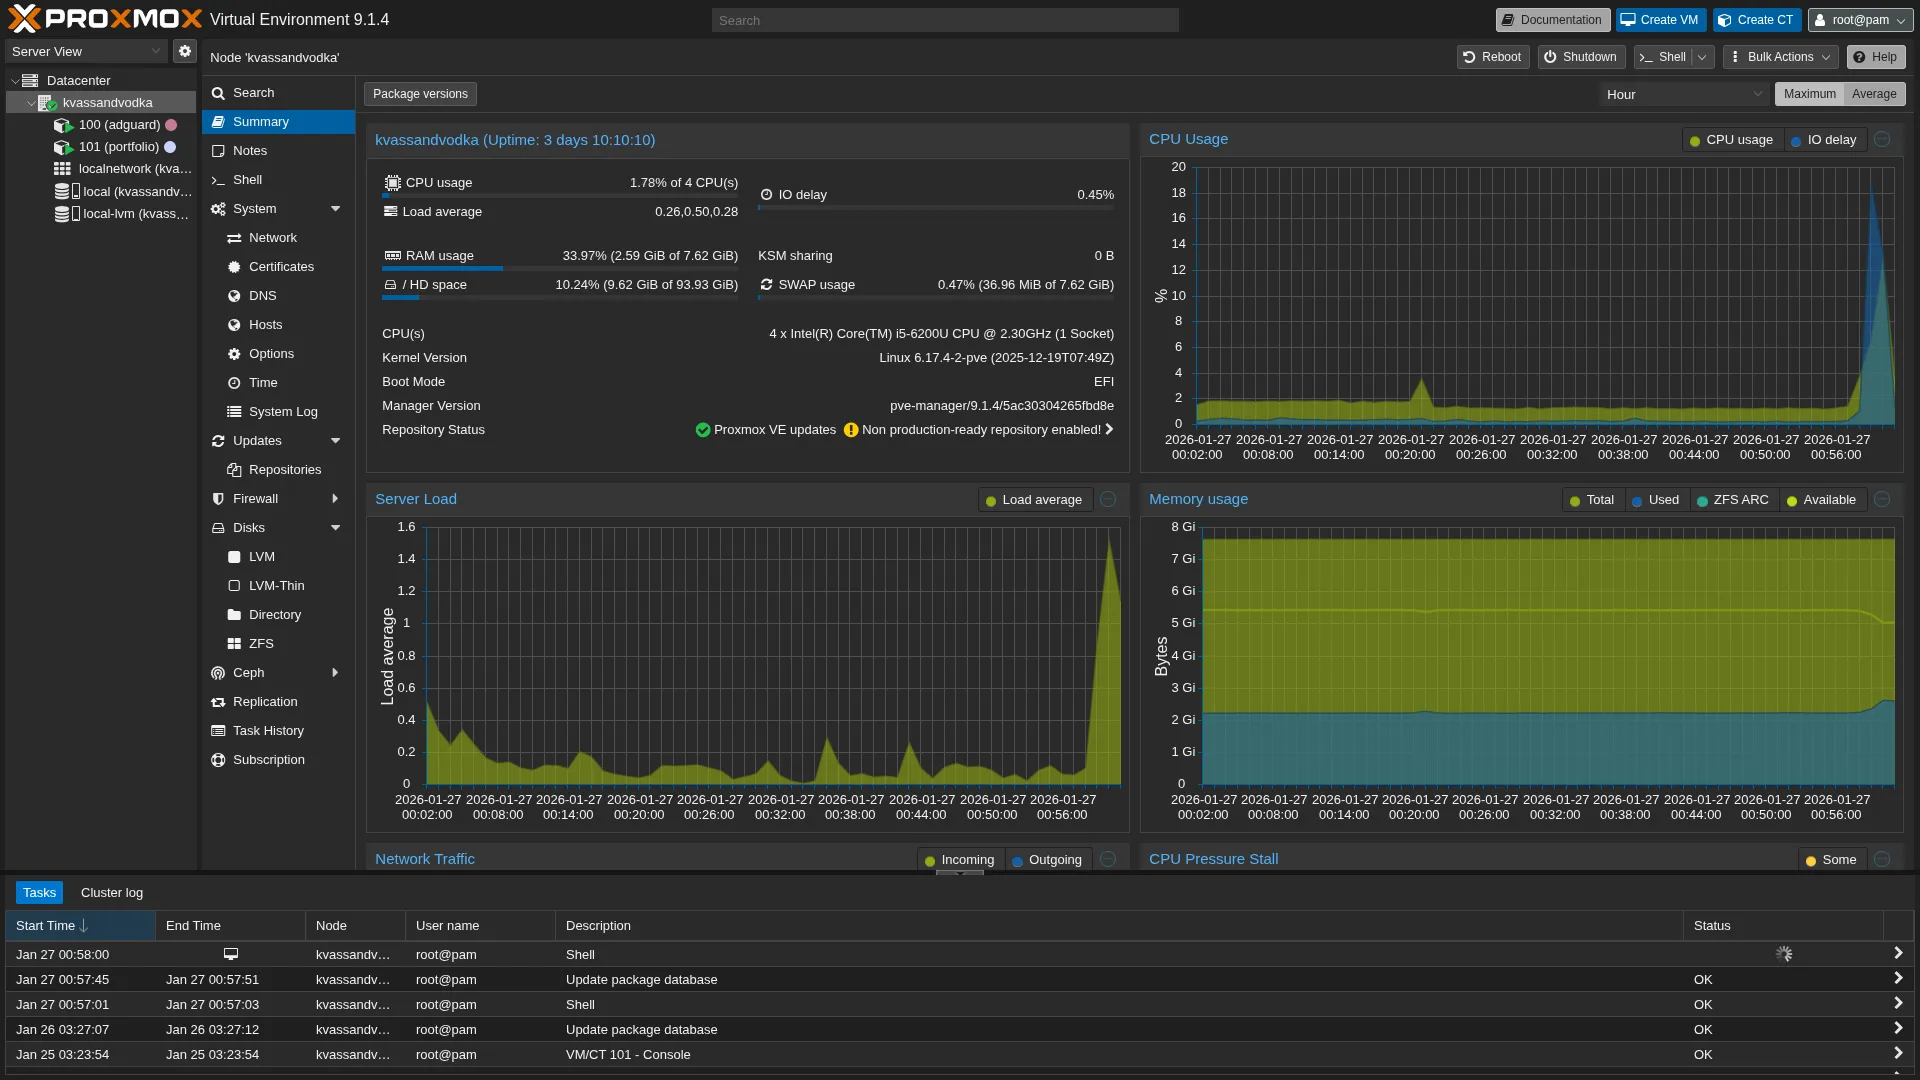Switch to the Cluster log tab
This screenshot has width=1920, height=1080.
tap(112, 893)
